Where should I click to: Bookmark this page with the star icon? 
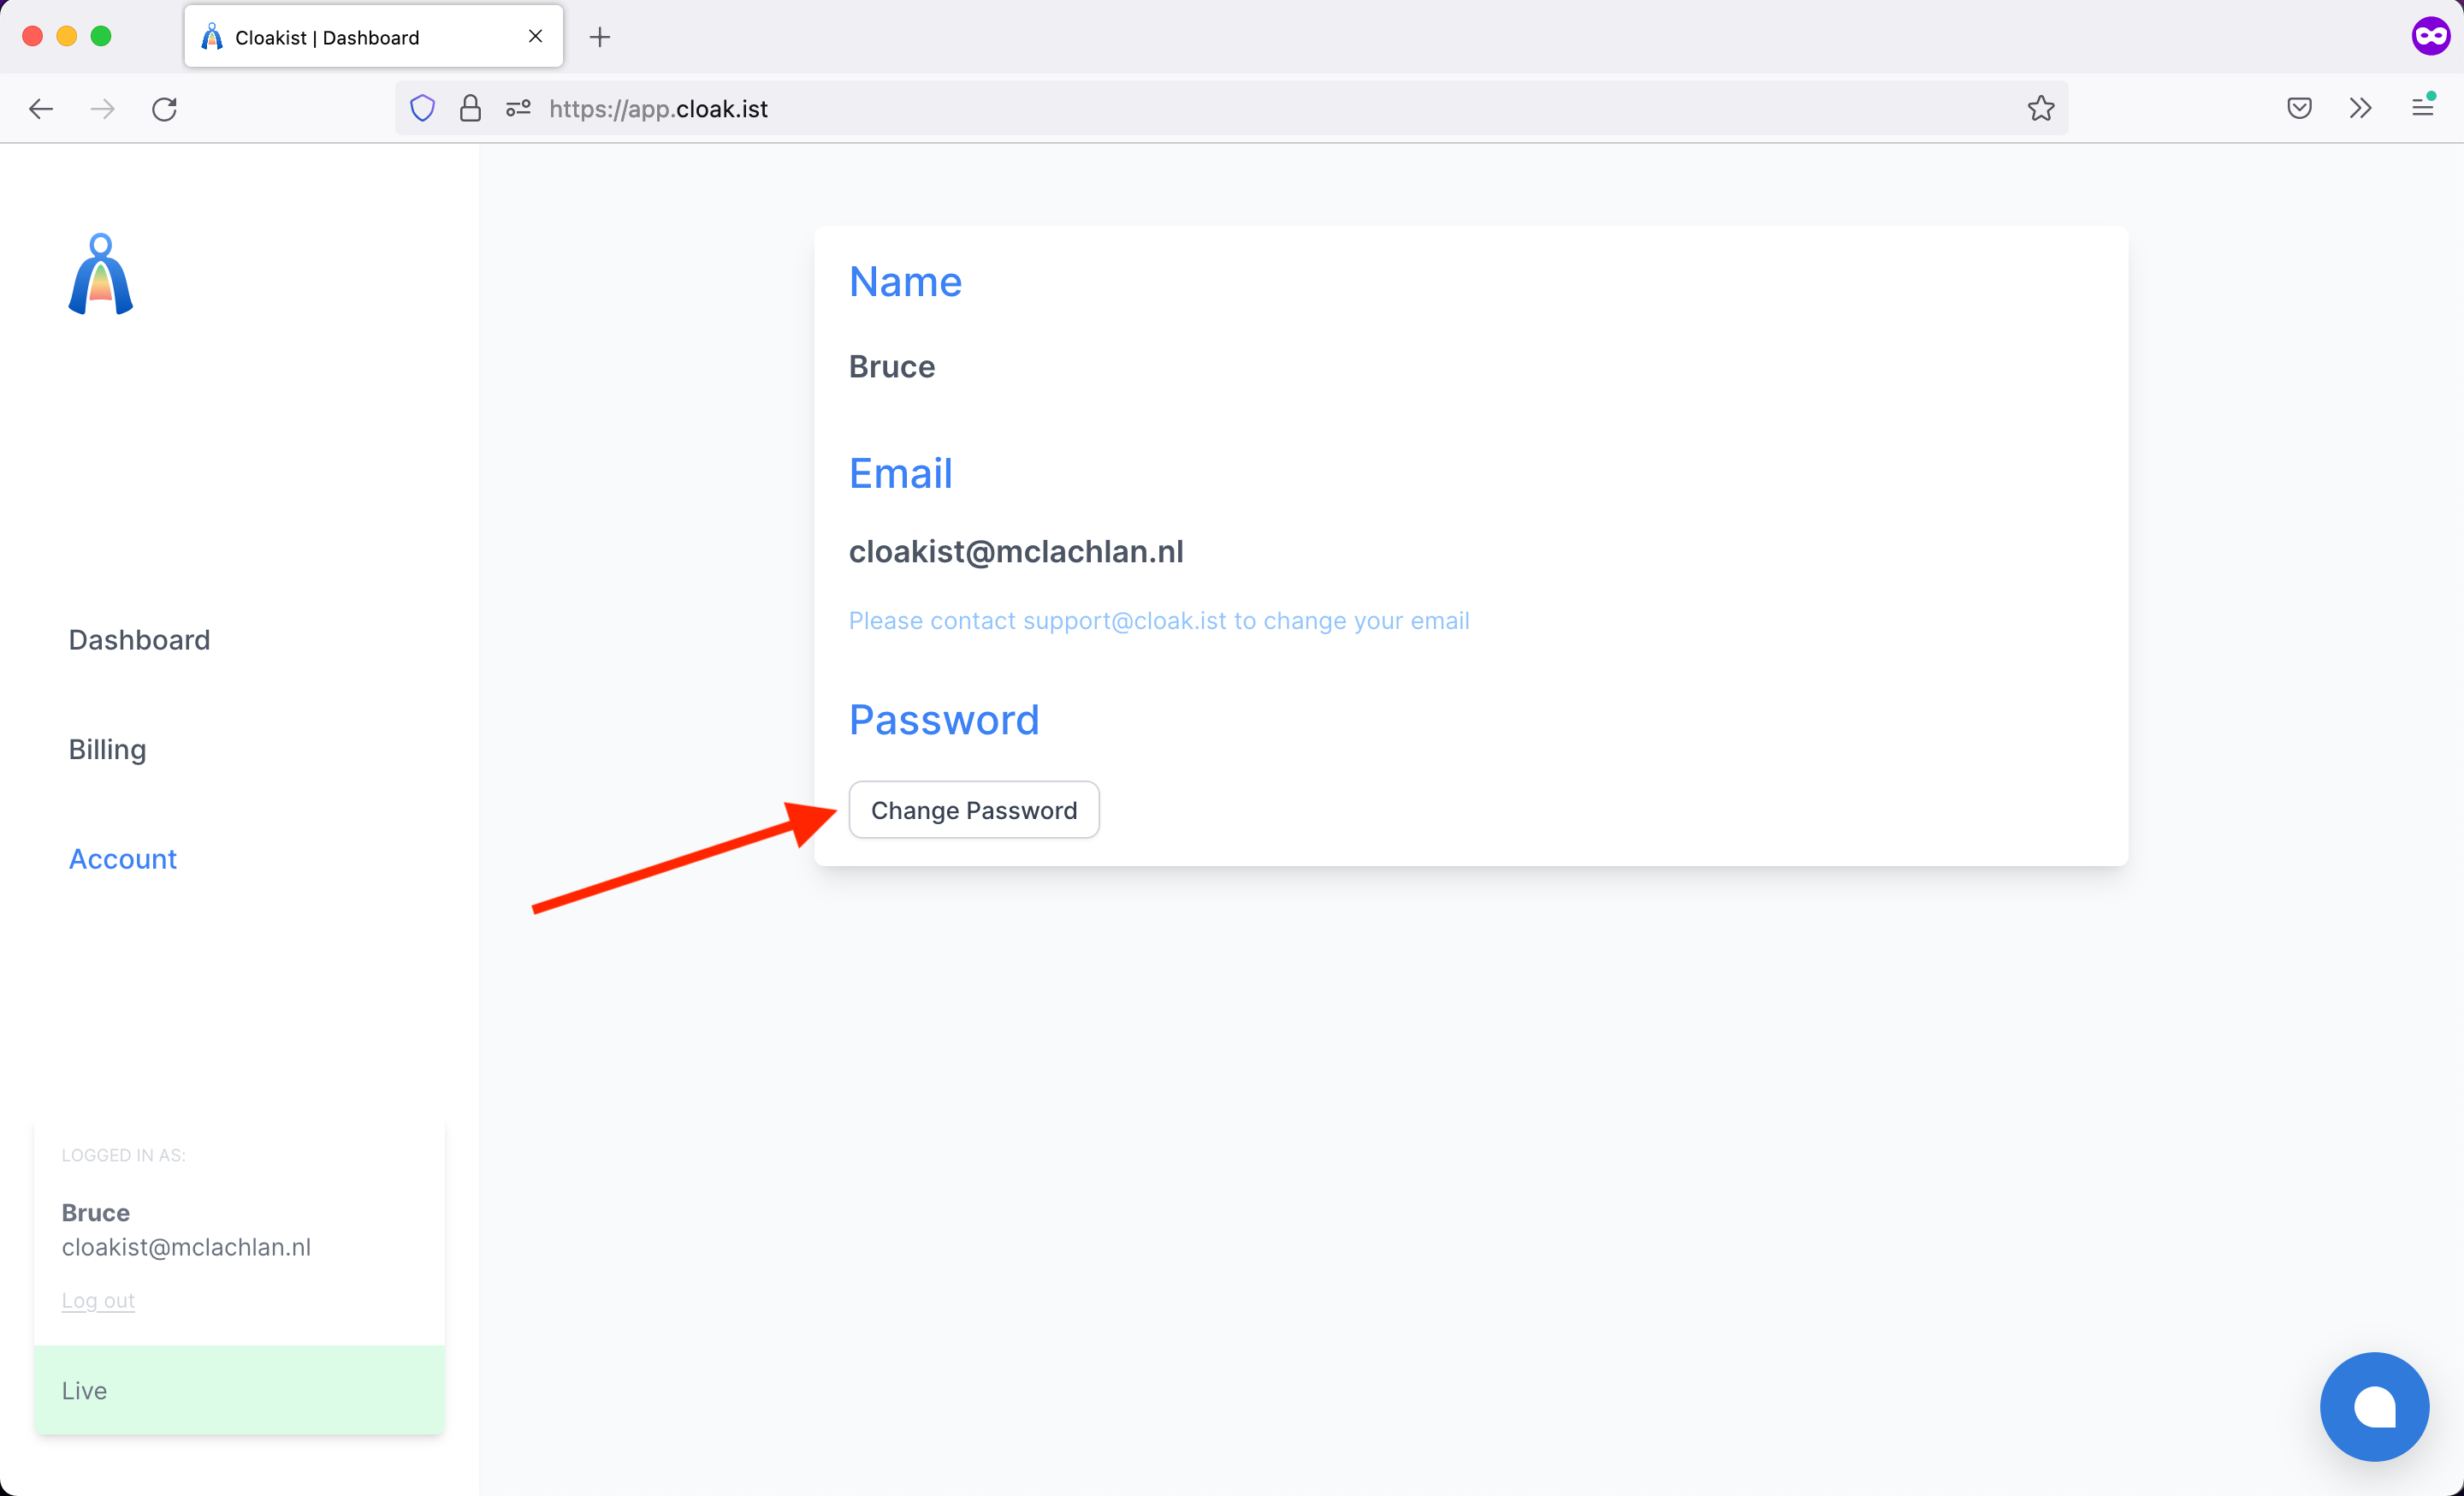pos(2041,108)
